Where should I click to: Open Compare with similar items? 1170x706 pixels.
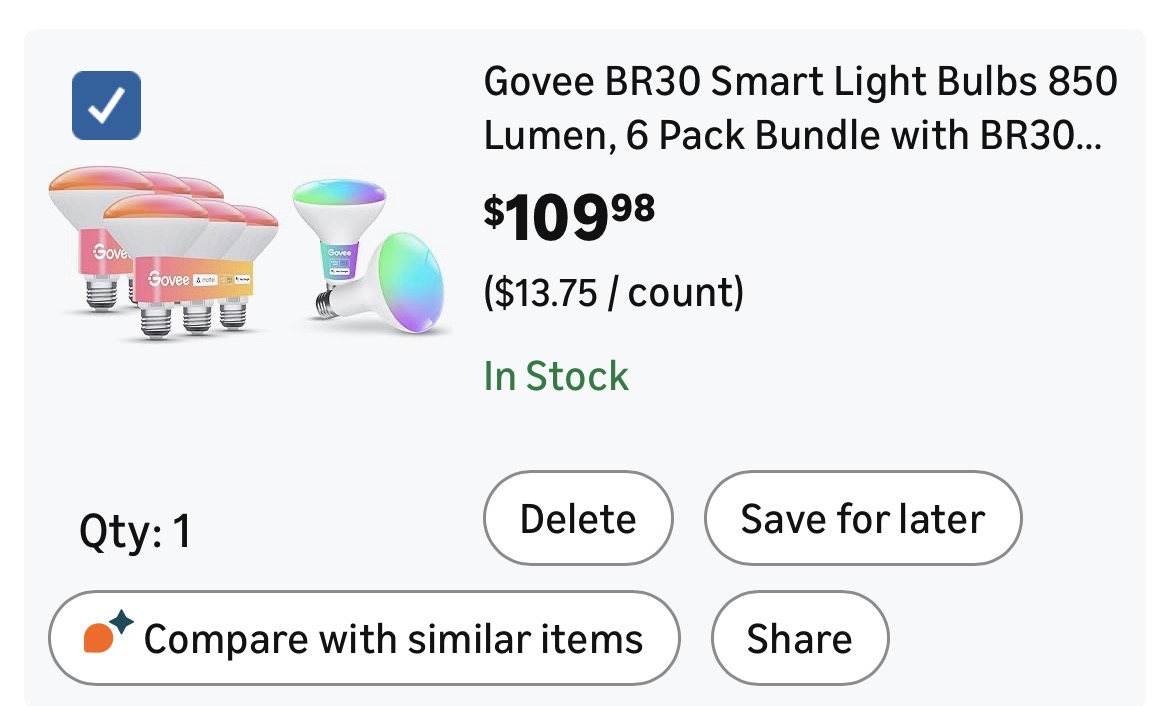coord(364,638)
